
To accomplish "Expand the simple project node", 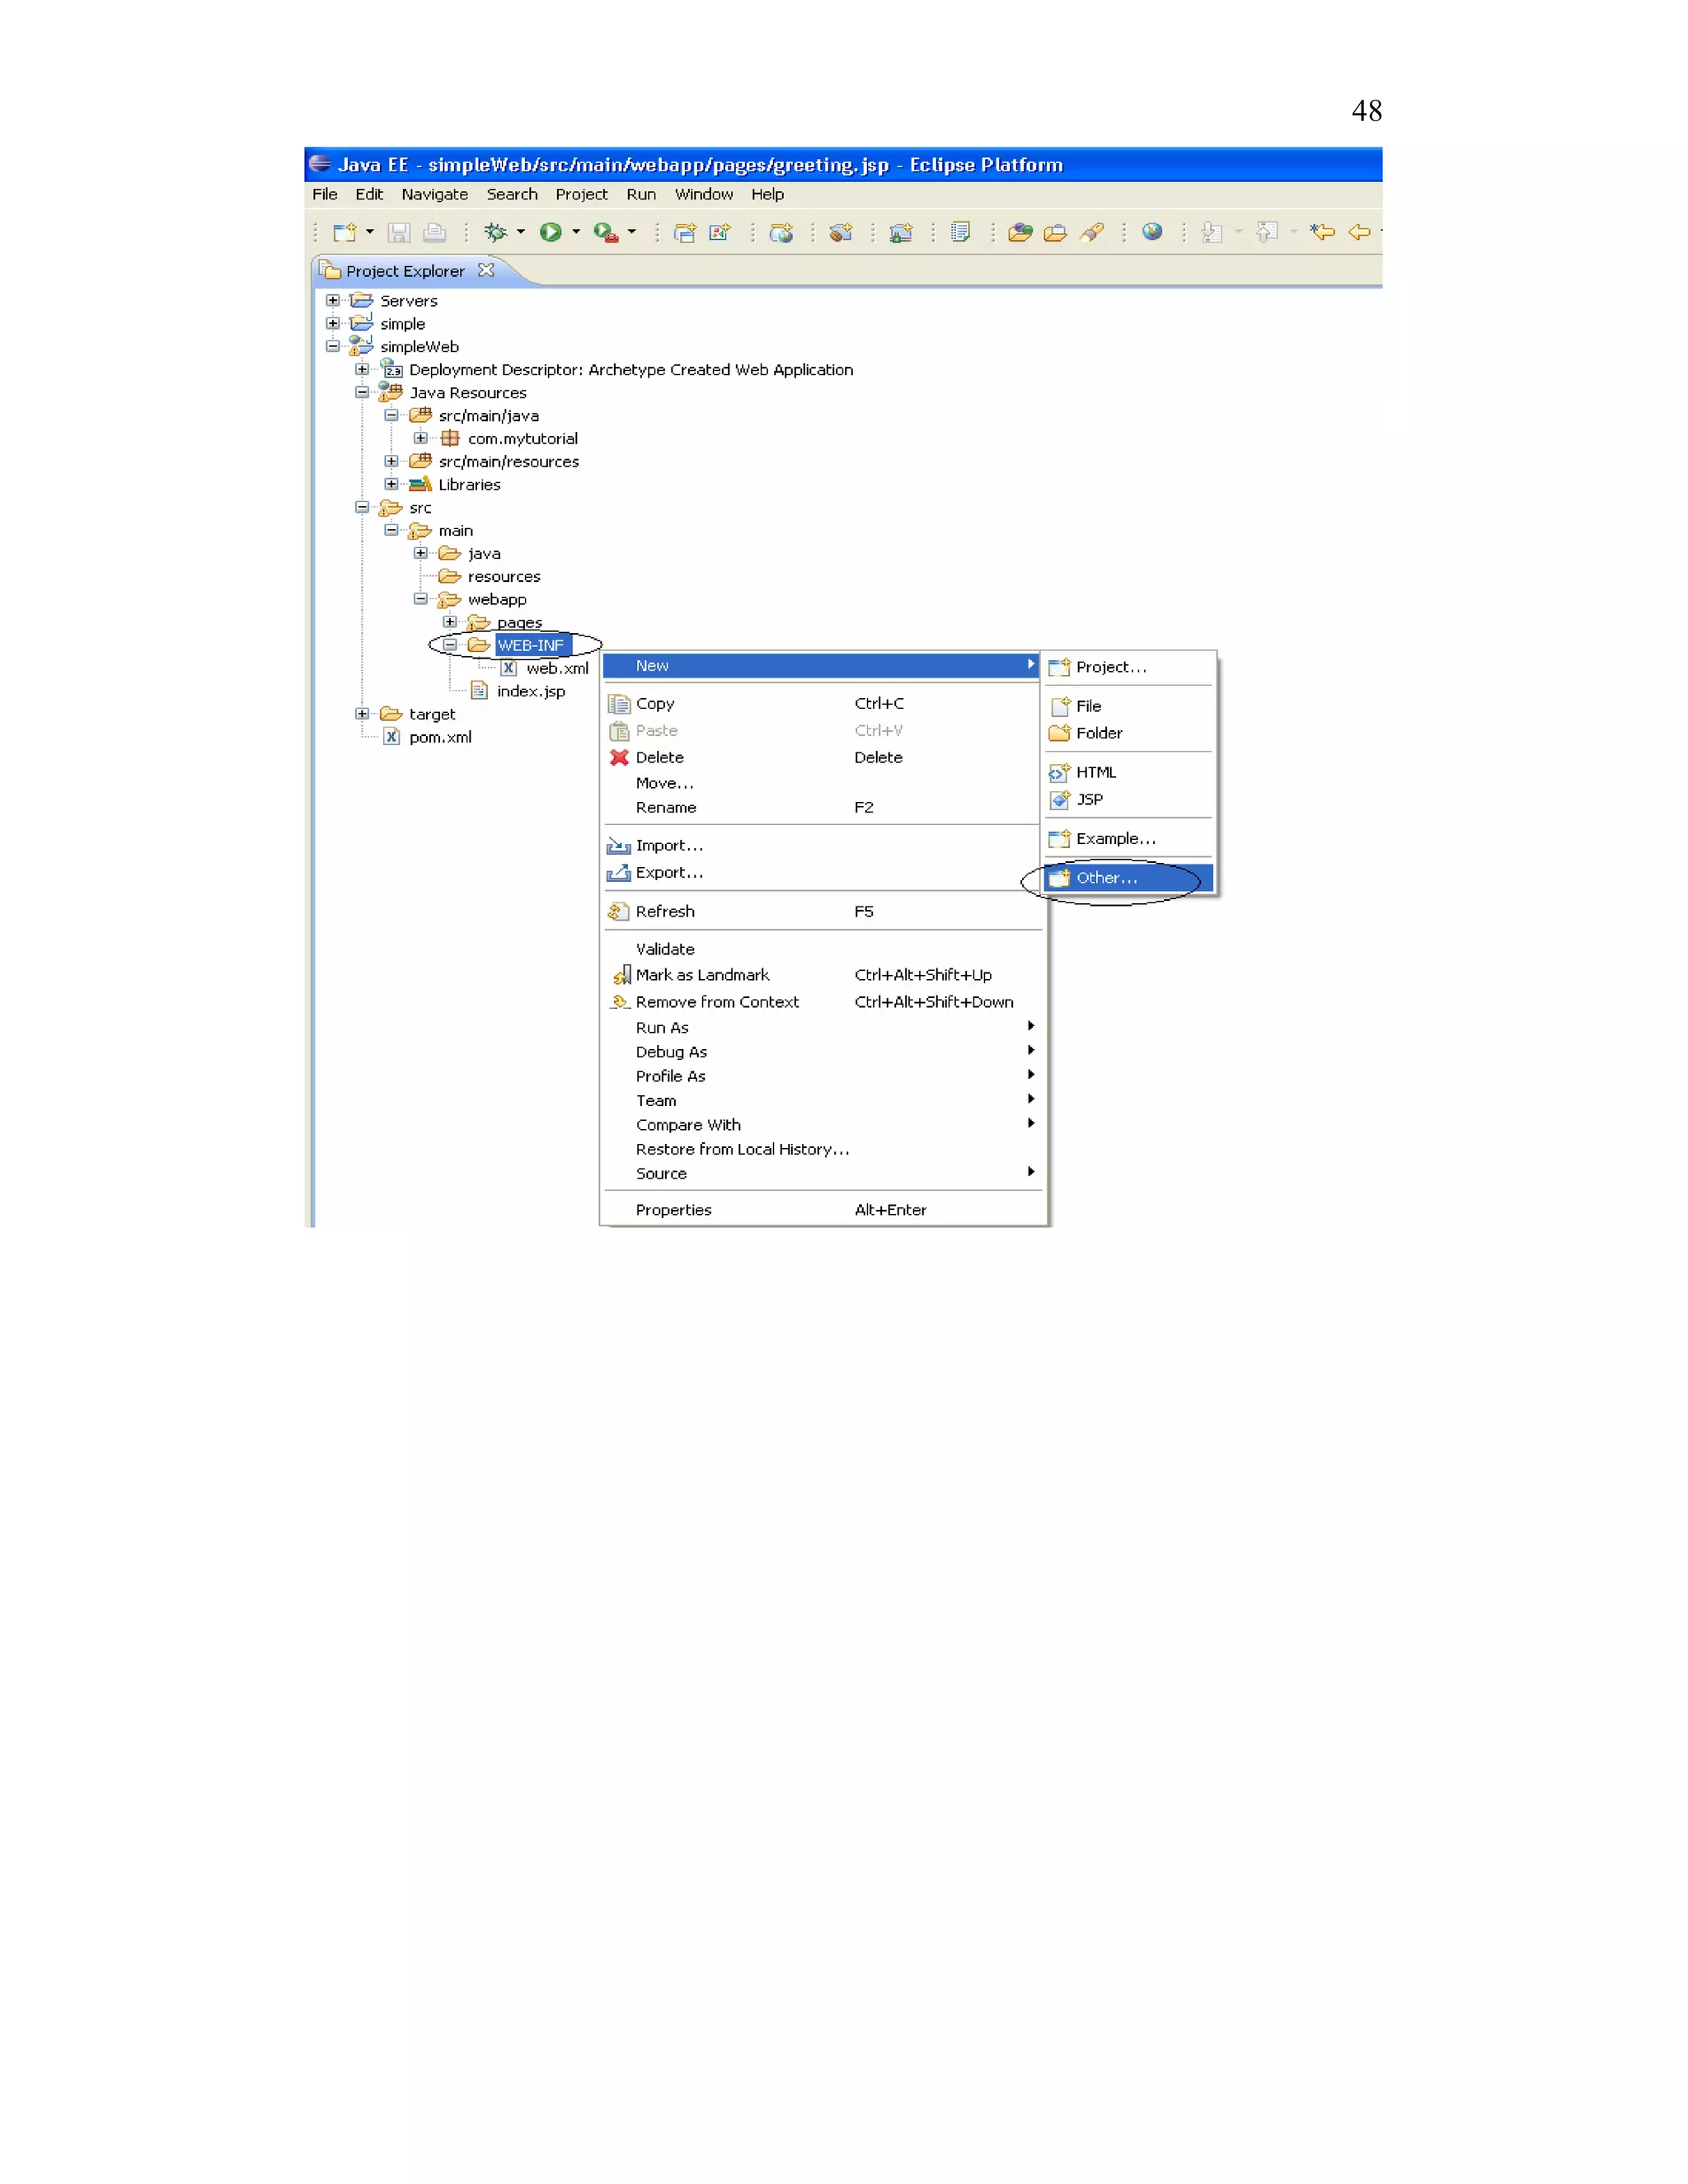I will [x=333, y=323].
